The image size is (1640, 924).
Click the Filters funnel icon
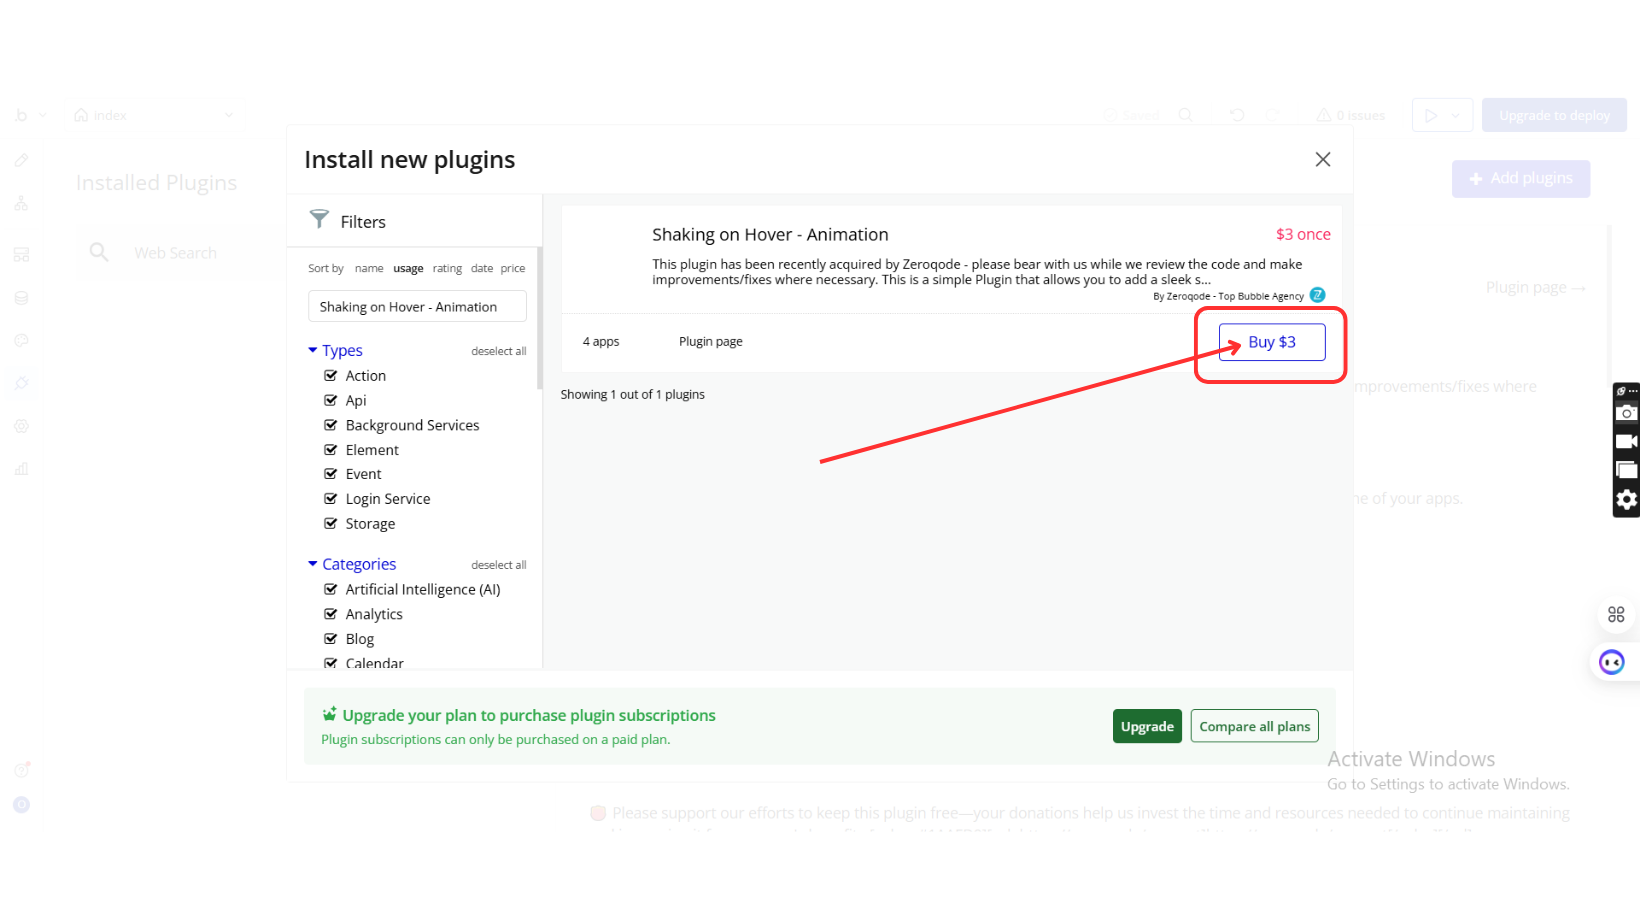(x=319, y=219)
